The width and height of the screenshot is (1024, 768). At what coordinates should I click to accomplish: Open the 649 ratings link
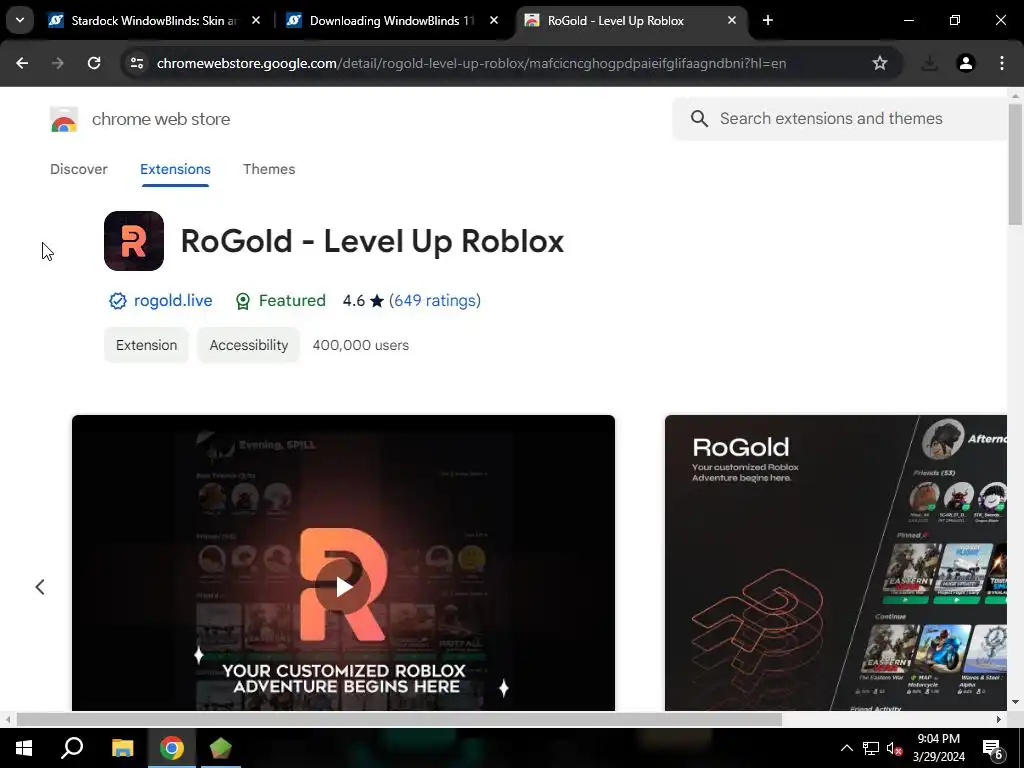pos(435,300)
